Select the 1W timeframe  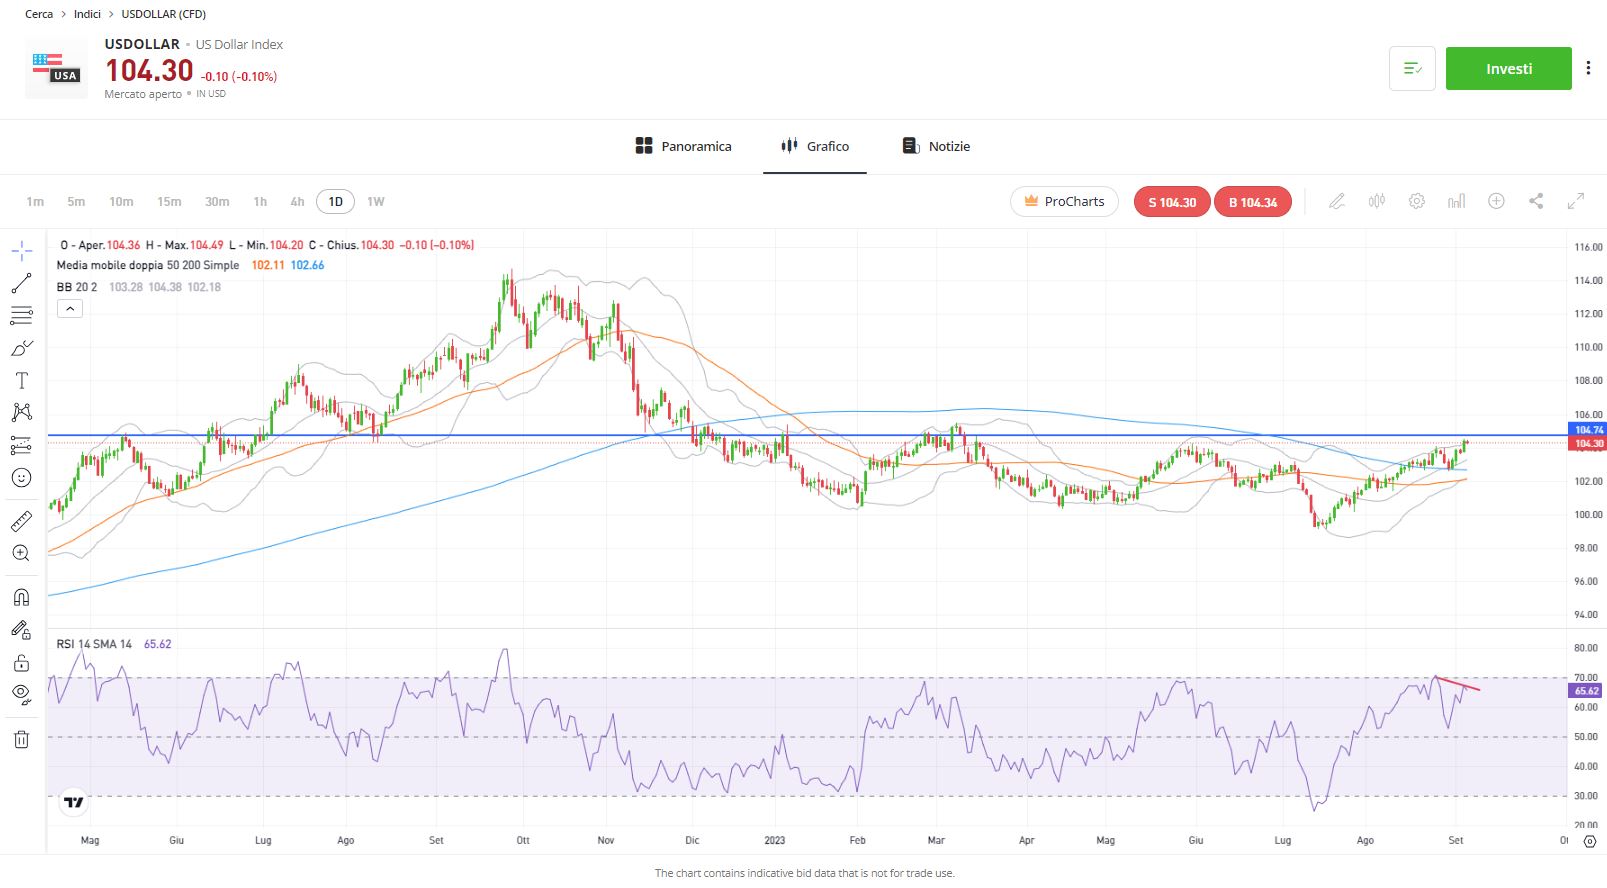click(375, 201)
